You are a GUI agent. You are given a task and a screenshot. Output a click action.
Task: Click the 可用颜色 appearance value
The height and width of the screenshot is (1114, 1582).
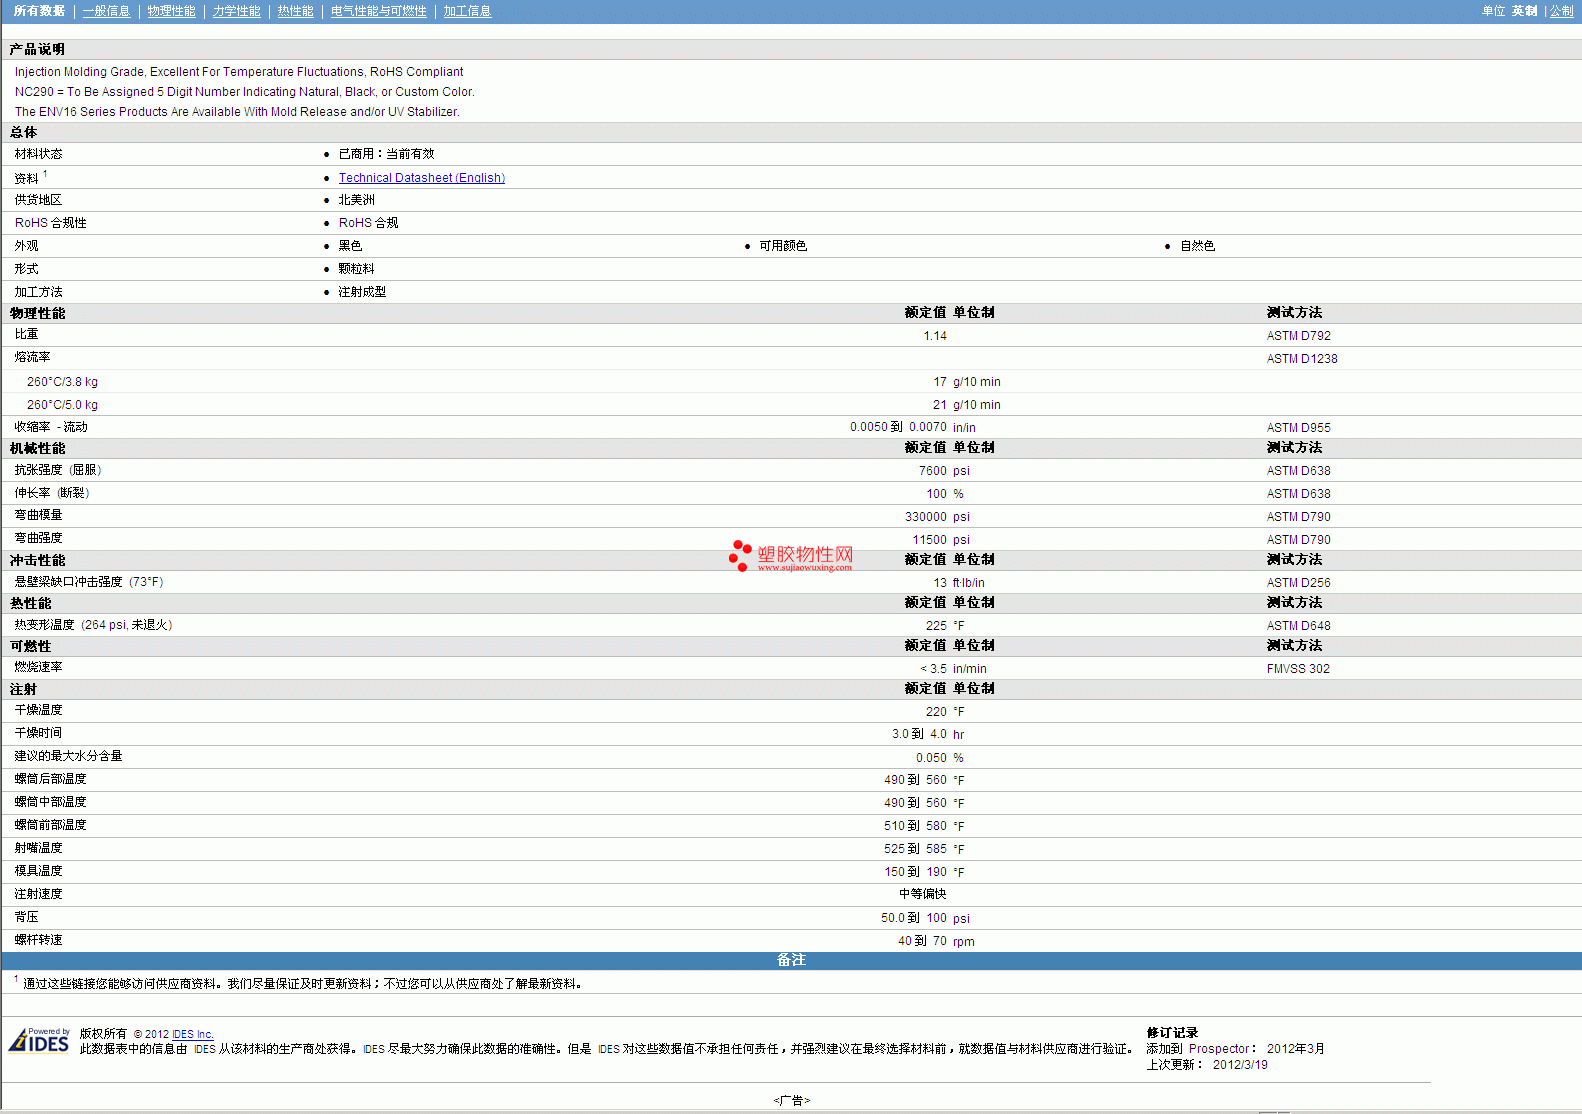[x=783, y=247]
